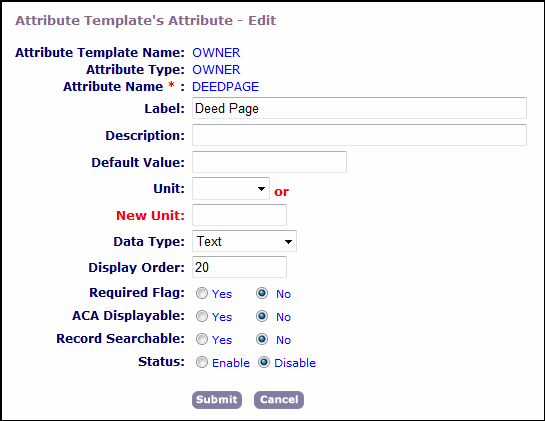Set Required Flag to Yes
This screenshot has width=545, height=421.
point(202,293)
